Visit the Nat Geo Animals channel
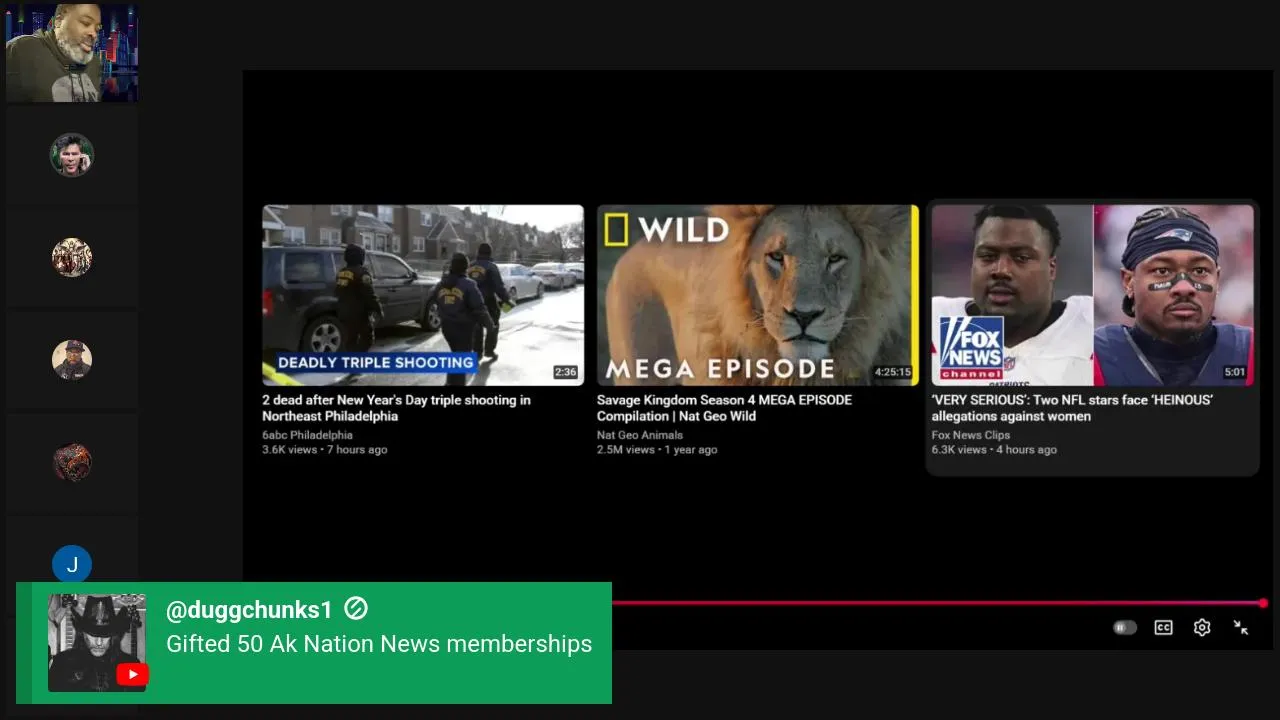 (640, 435)
